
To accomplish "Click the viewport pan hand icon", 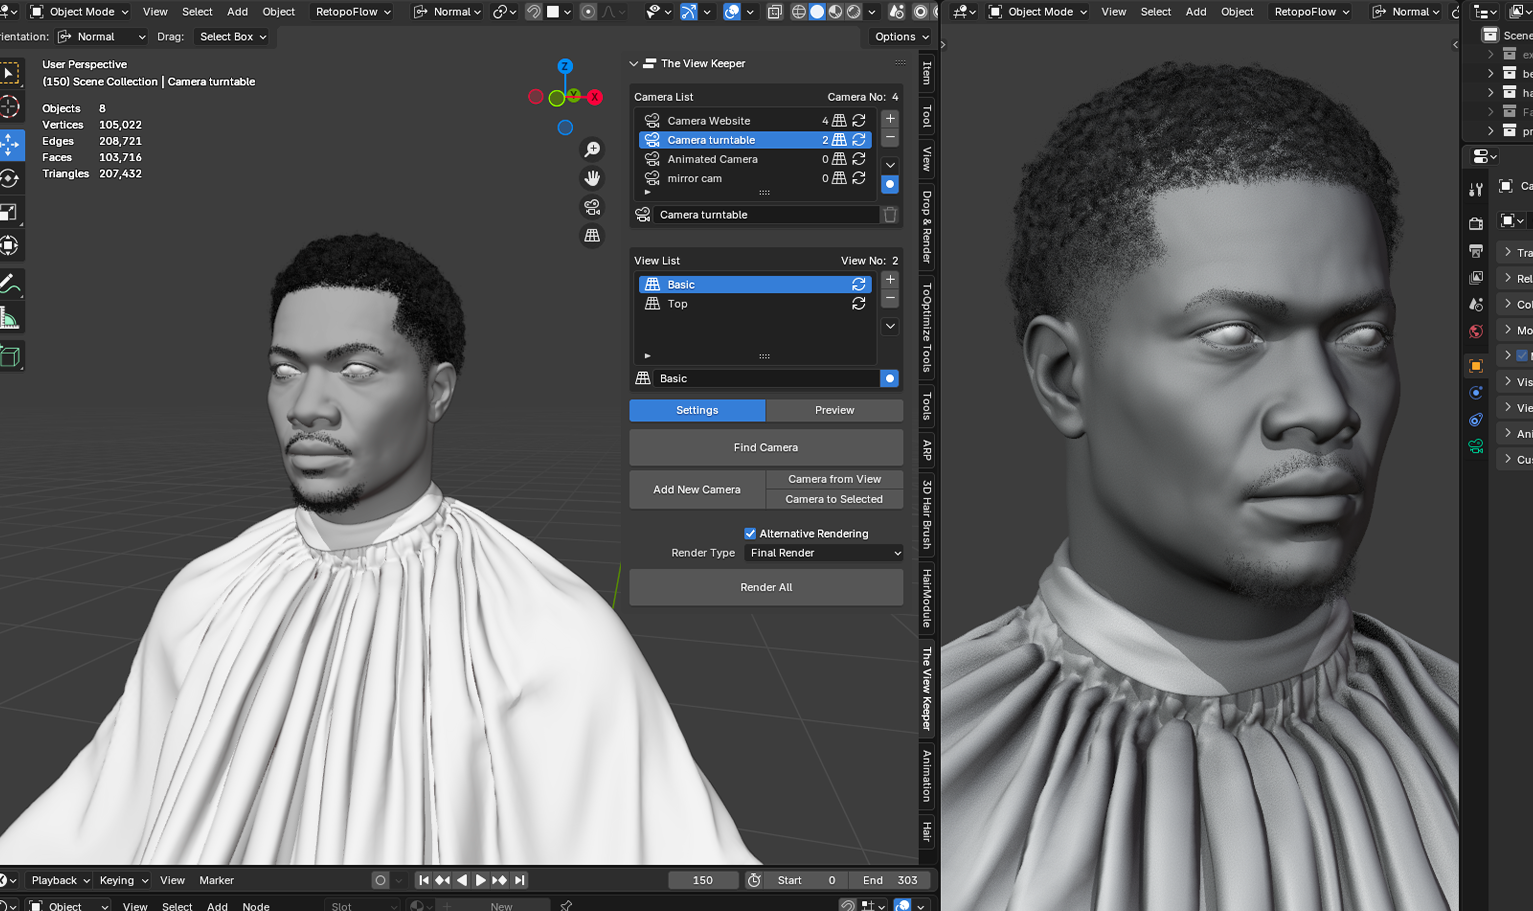I will pos(592,178).
